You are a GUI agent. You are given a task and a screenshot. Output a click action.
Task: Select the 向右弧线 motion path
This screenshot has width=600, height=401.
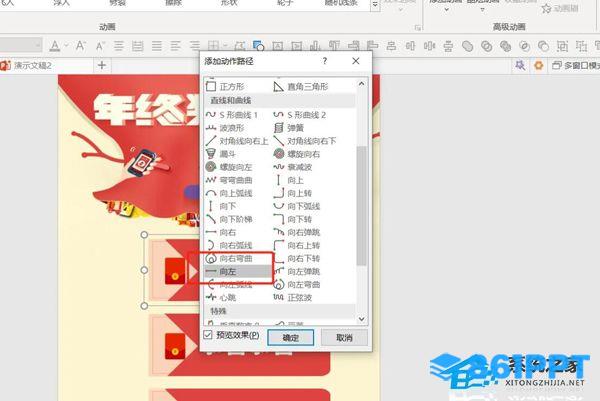point(229,245)
